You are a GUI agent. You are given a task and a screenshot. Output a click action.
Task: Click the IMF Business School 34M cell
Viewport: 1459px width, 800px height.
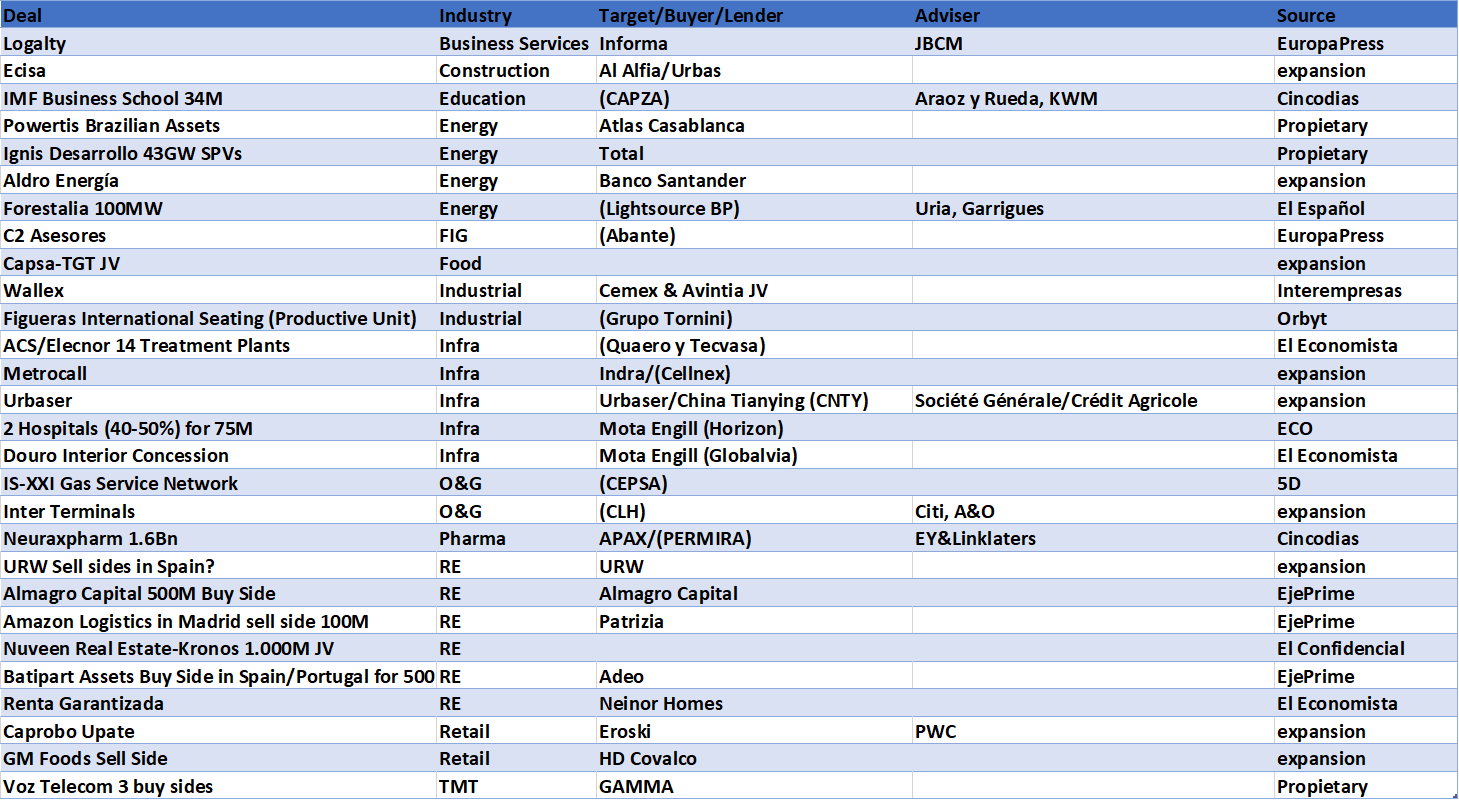pyautogui.click(x=218, y=98)
